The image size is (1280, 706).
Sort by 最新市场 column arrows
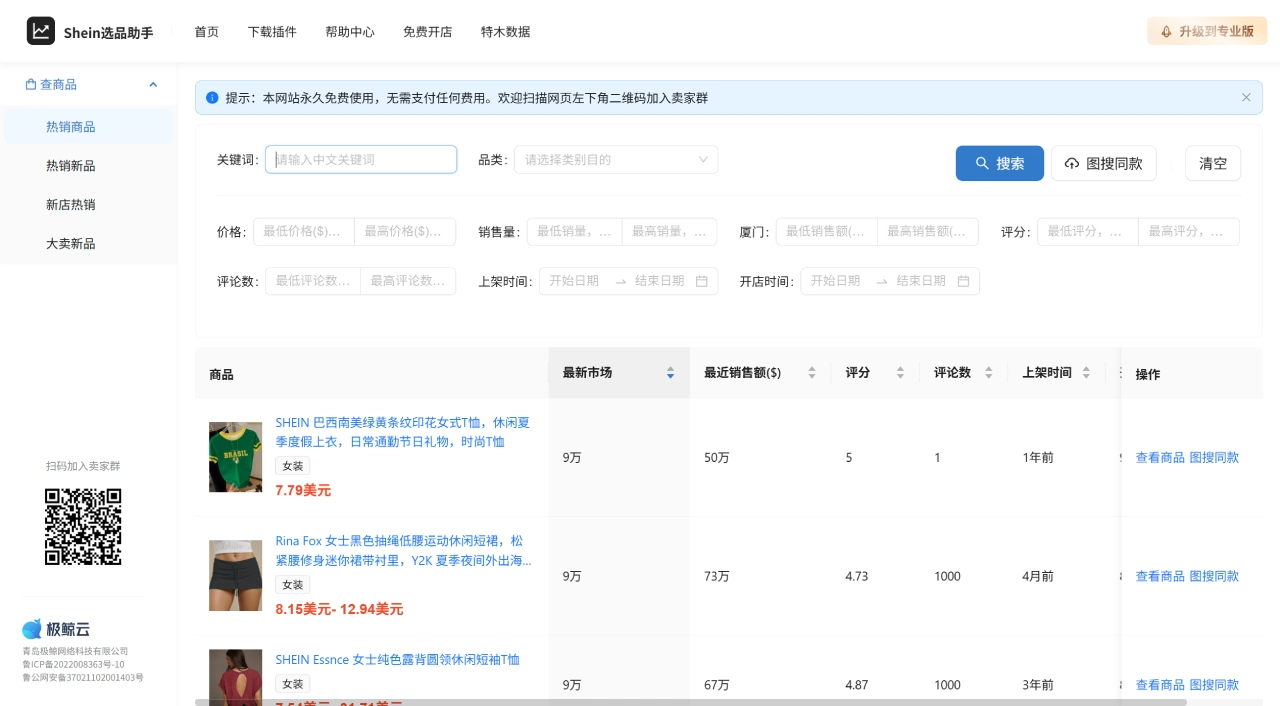click(x=670, y=373)
